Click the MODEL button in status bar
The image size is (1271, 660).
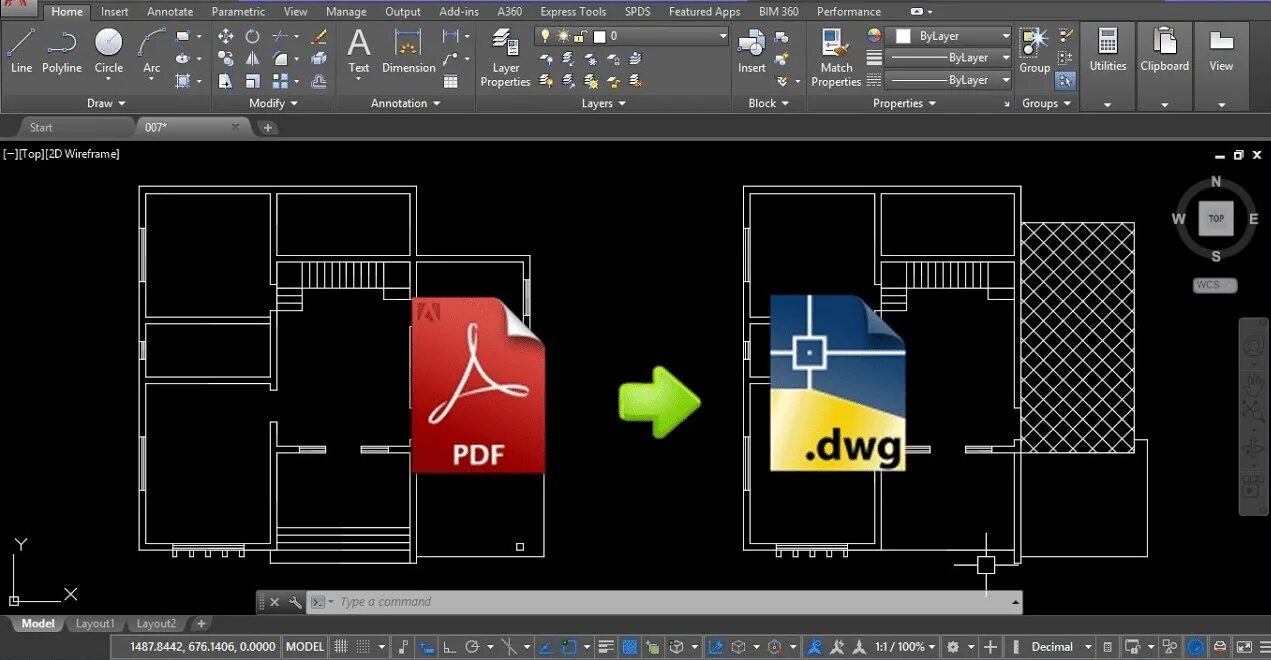(305, 646)
